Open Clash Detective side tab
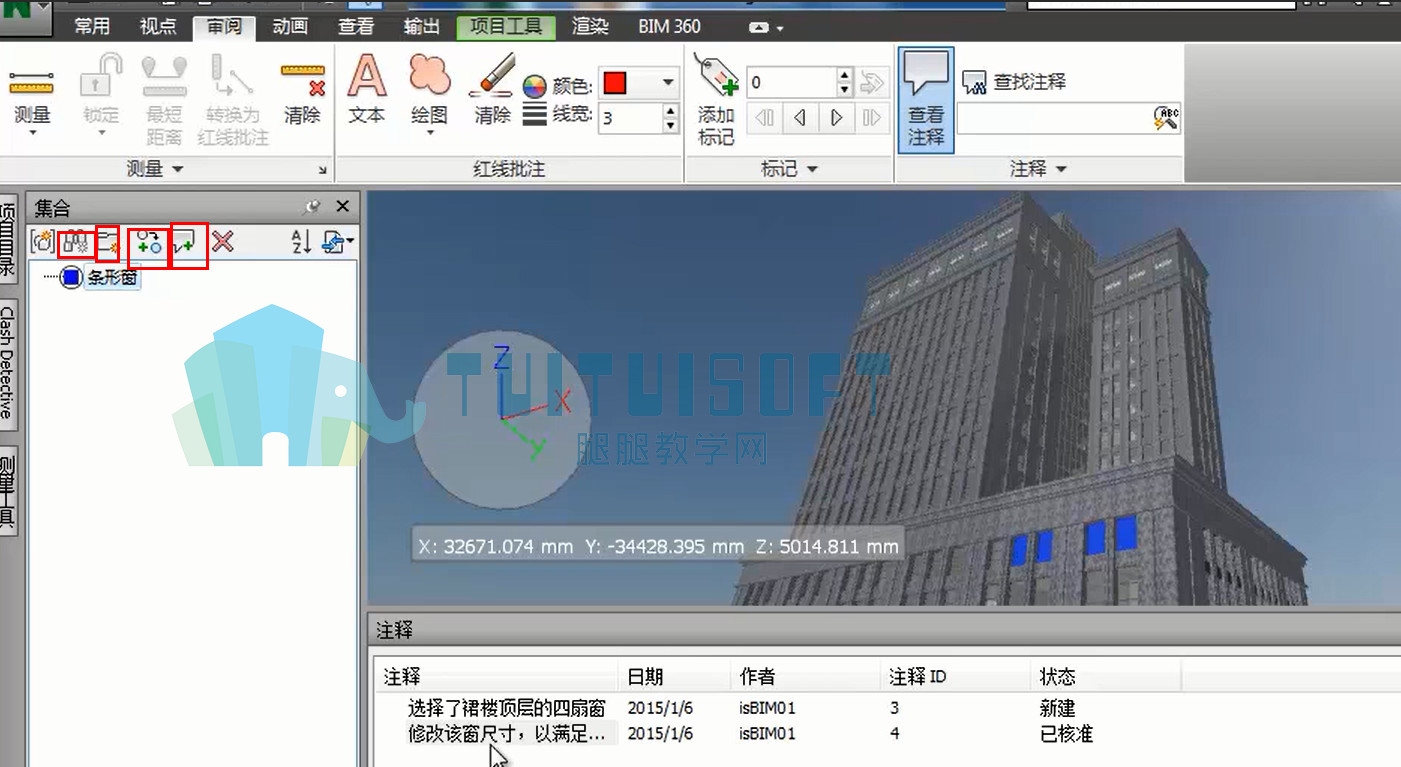This screenshot has width=1401, height=767. (8, 362)
